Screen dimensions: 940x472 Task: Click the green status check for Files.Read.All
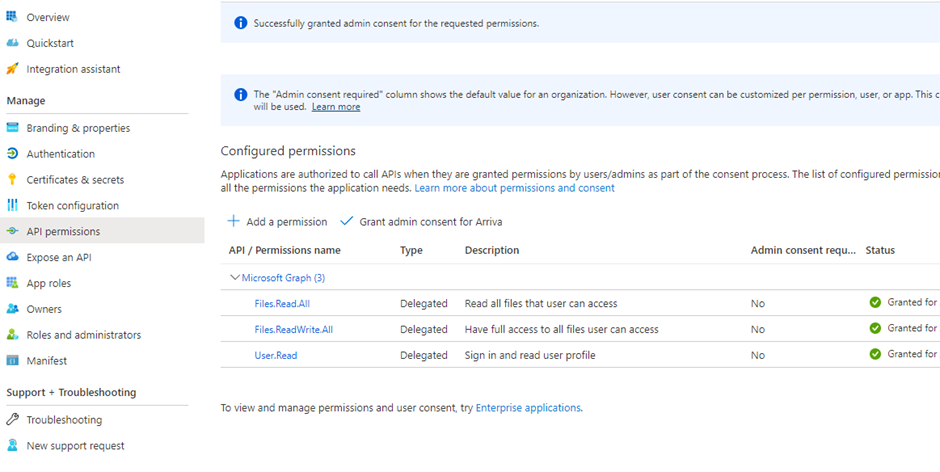coord(875,302)
